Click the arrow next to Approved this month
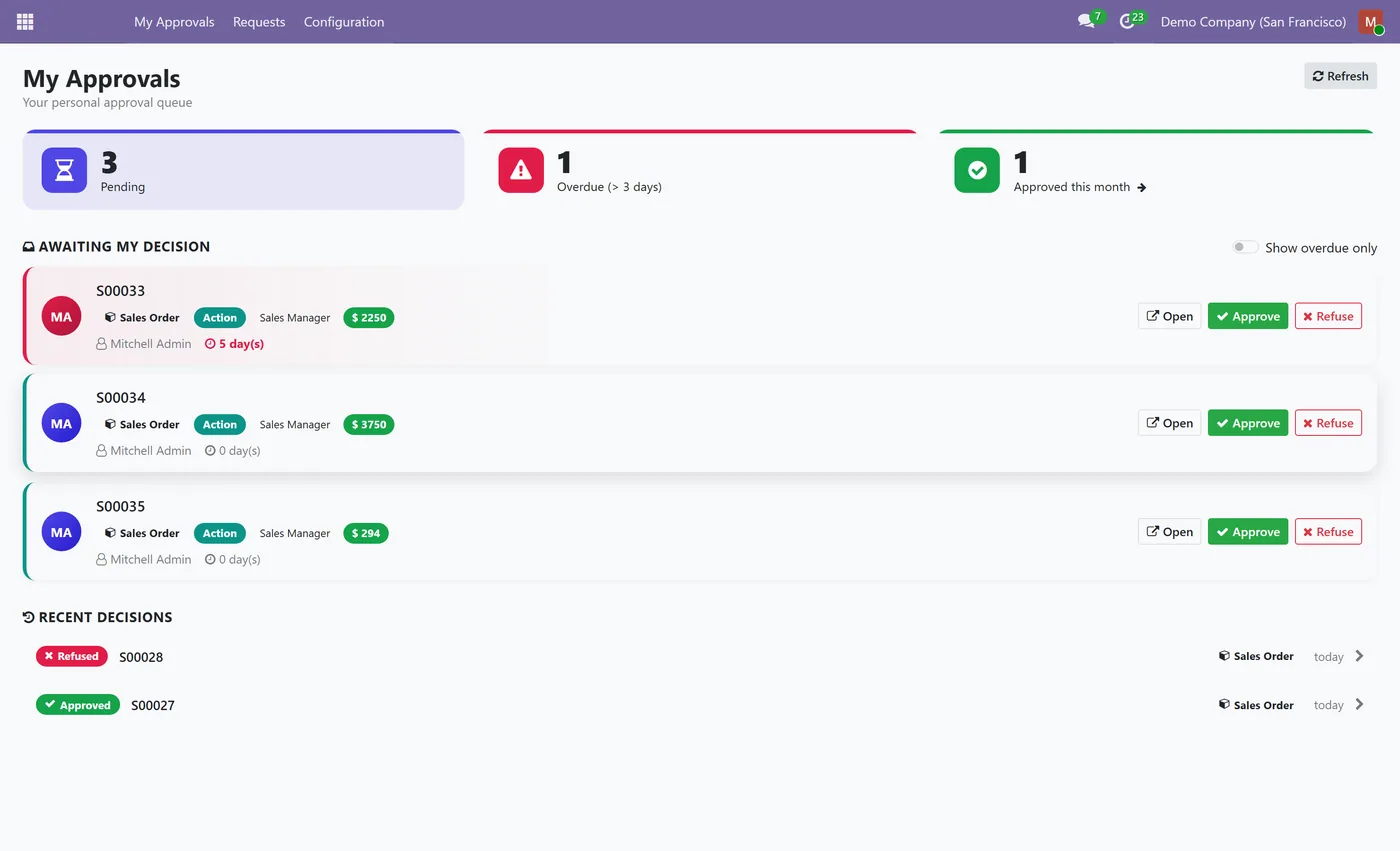The width and height of the screenshot is (1400, 851). coord(1142,187)
